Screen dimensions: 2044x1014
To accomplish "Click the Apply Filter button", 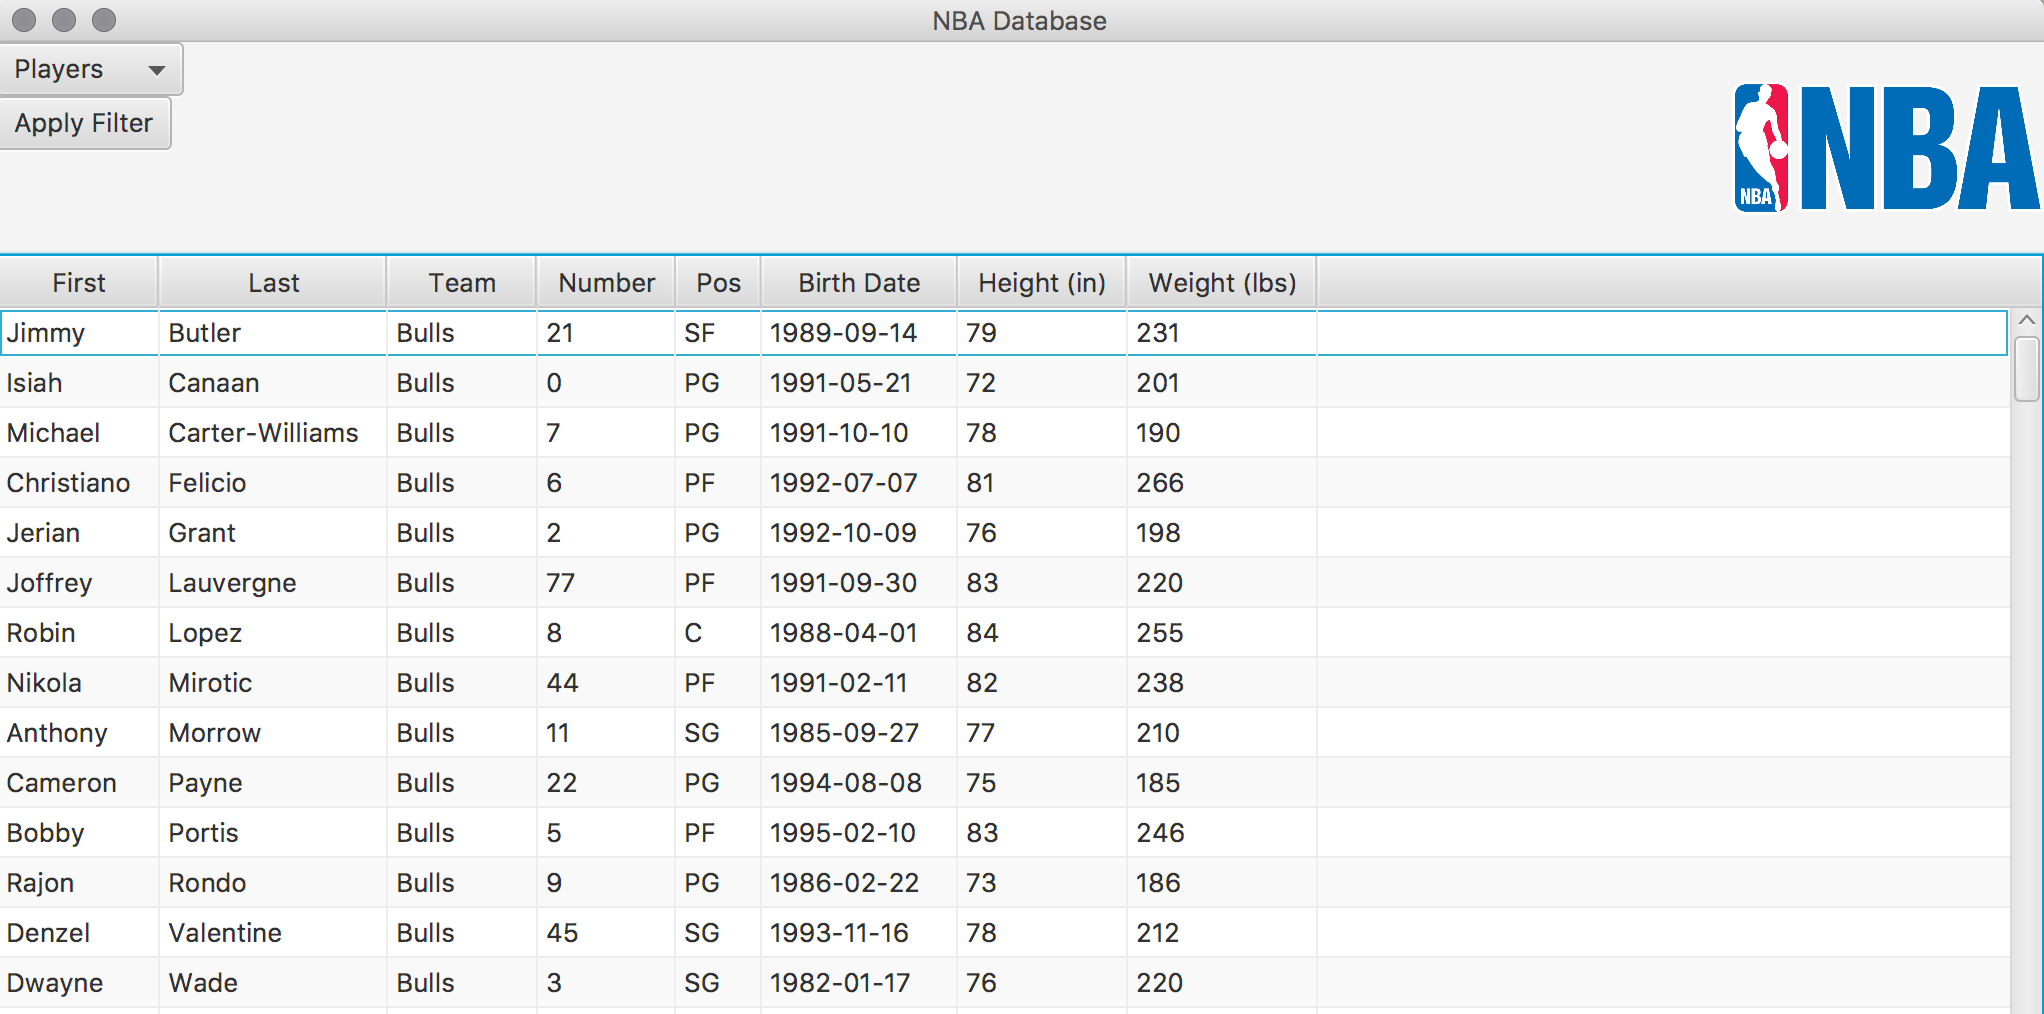I will click(85, 123).
